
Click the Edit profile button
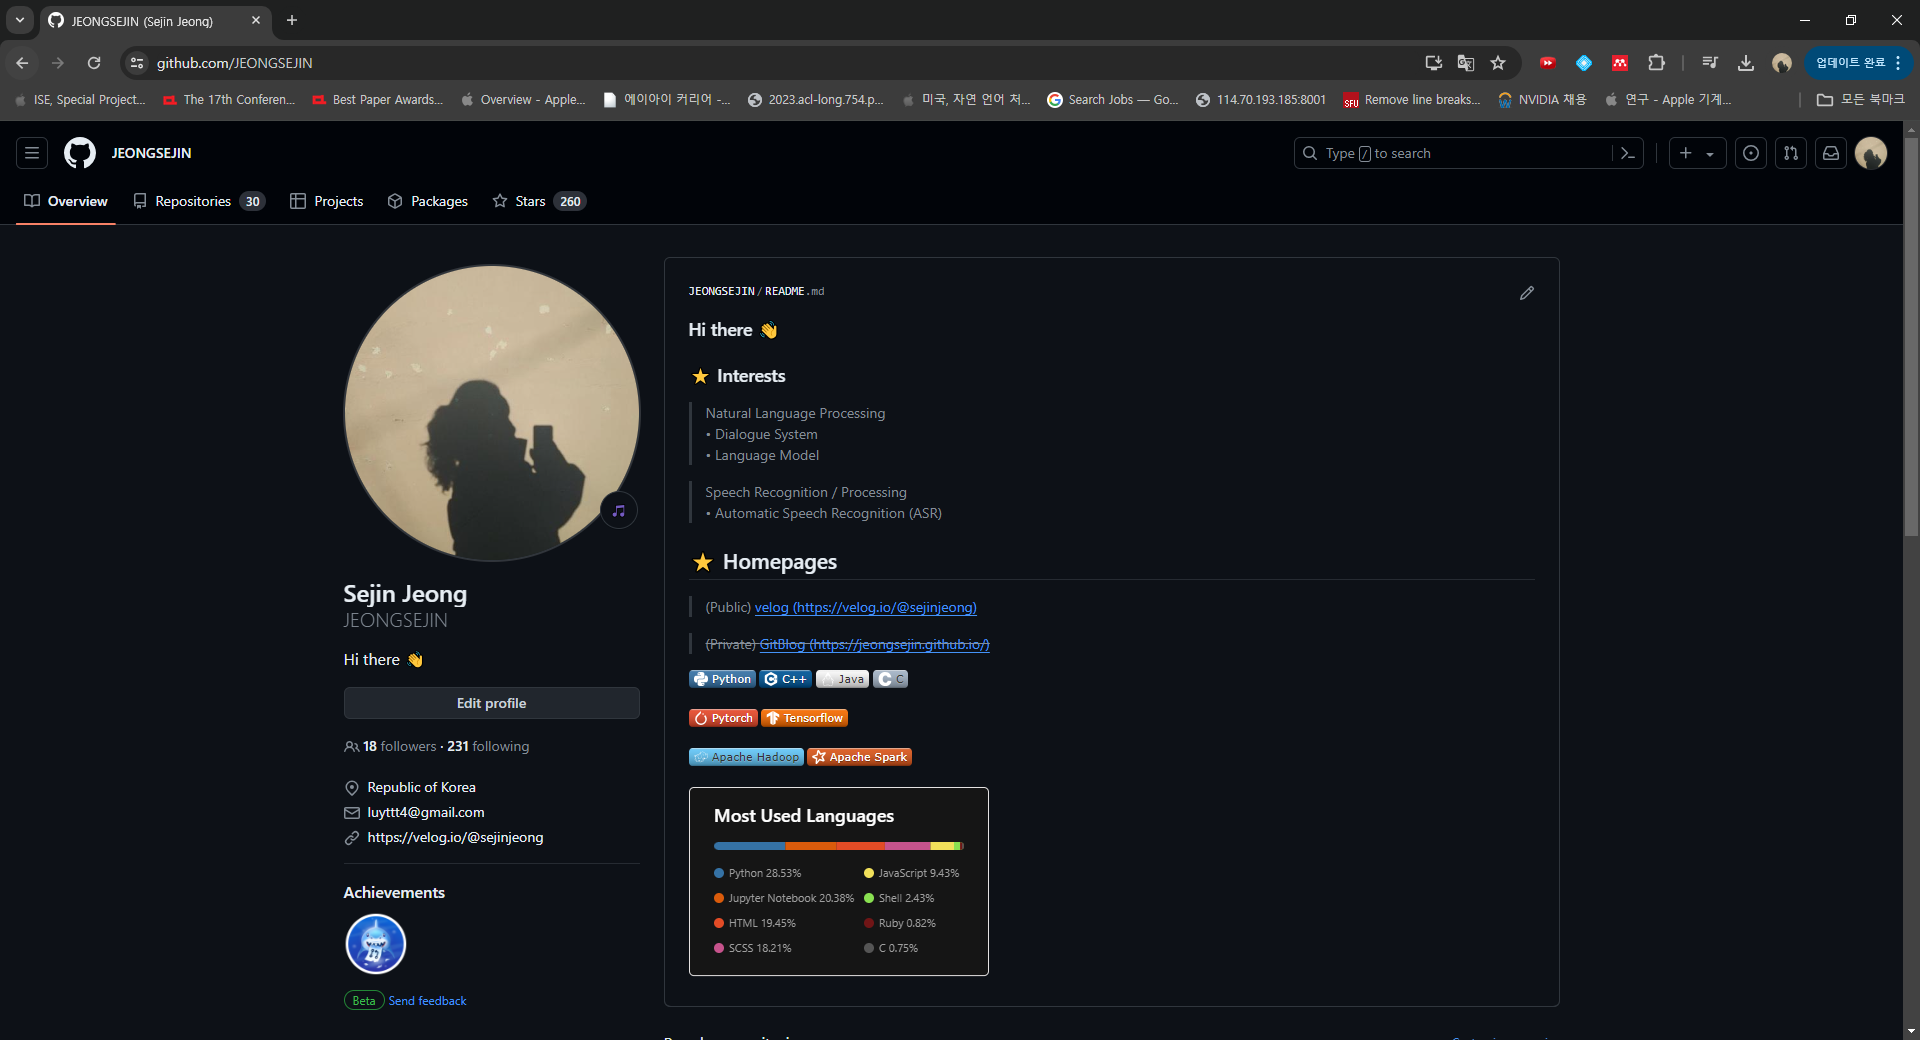(x=491, y=703)
